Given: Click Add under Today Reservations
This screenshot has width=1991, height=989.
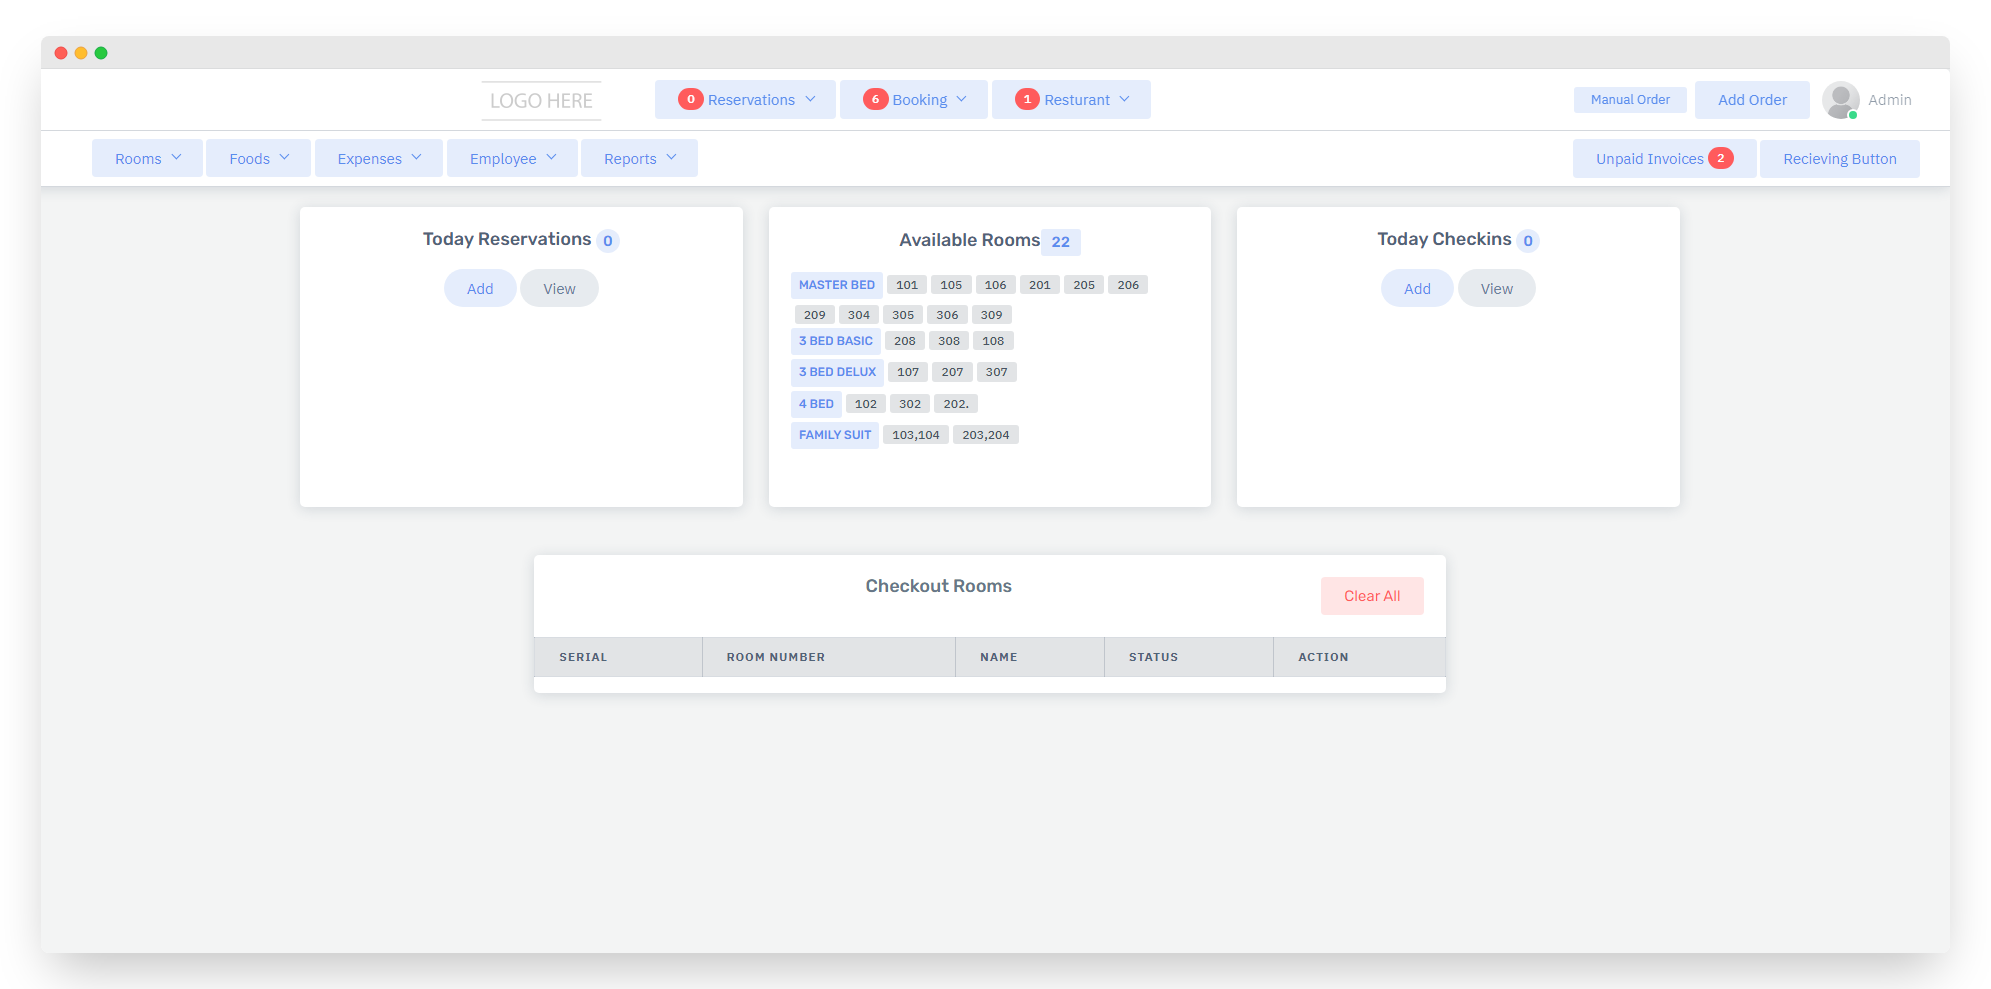Looking at the screenshot, I should pos(480,289).
